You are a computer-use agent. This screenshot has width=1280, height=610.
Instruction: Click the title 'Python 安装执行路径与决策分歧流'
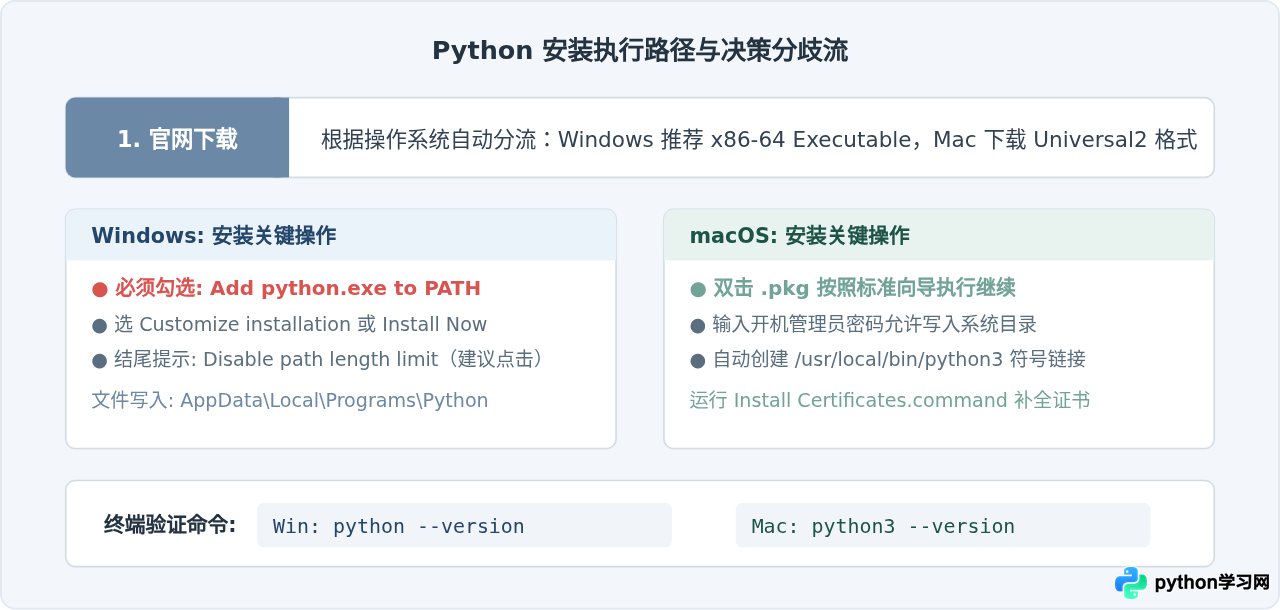point(640,51)
